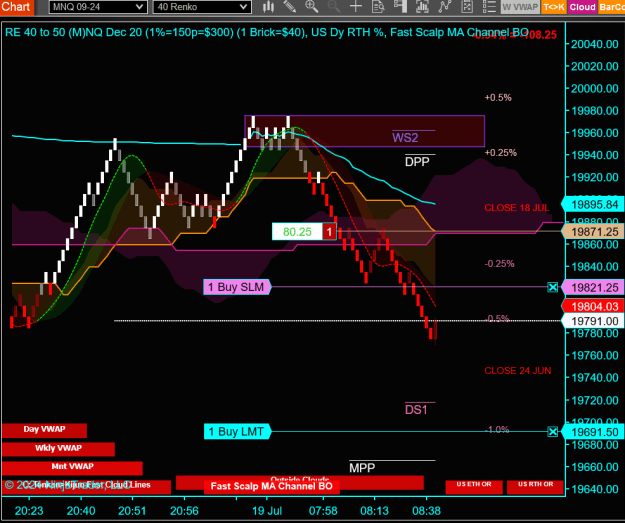Click the 20000.00 price axis label

(x=594, y=88)
